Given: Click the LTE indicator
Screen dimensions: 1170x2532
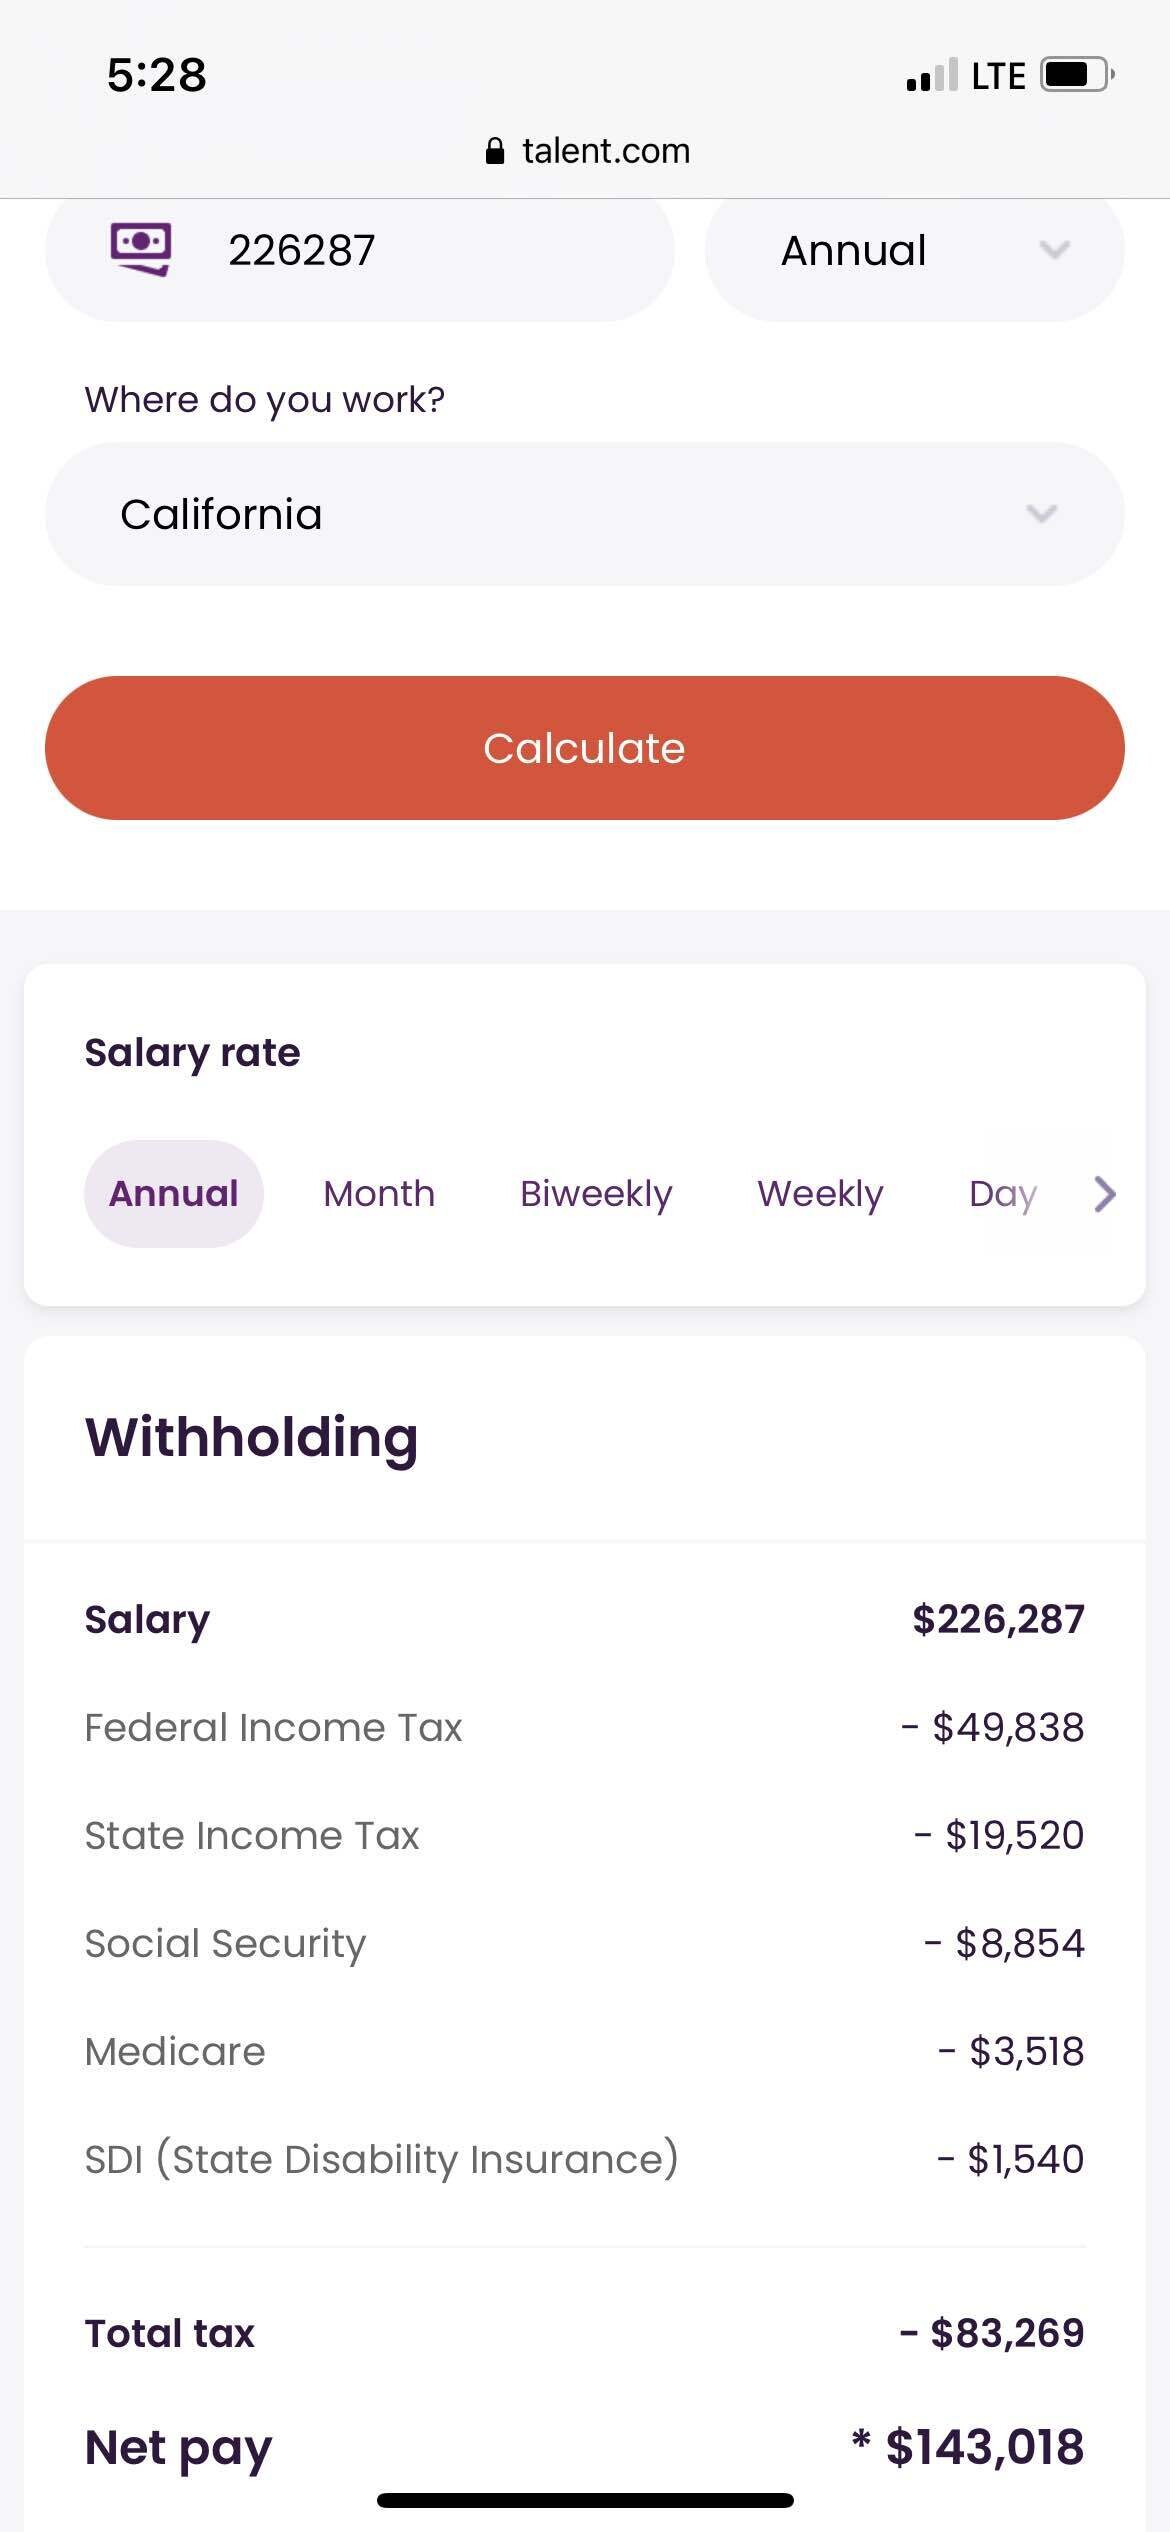Looking at the screenshot, I should tap(998, 73).
